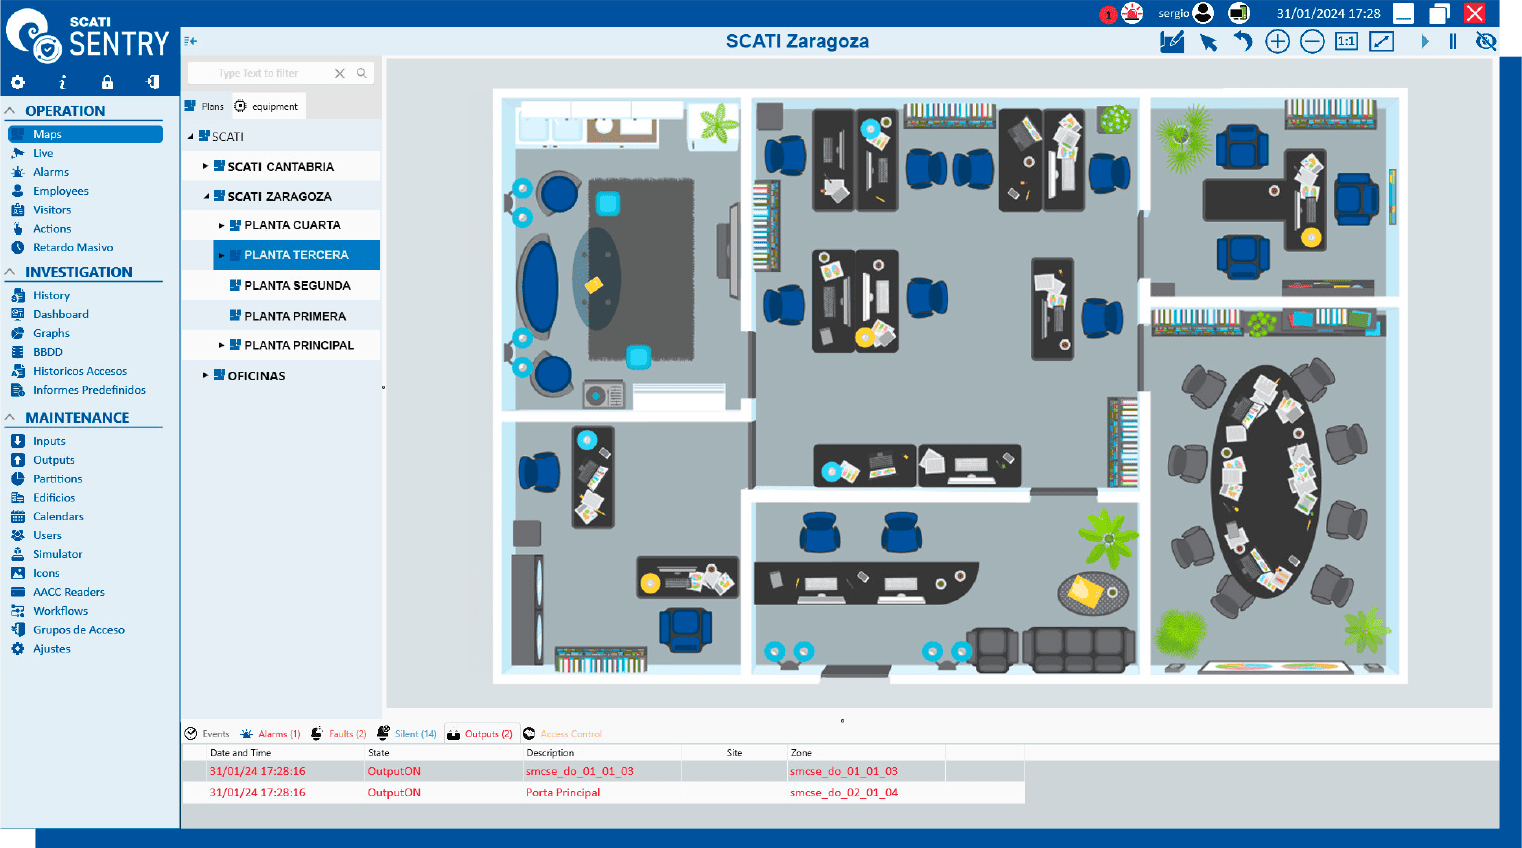Fit the map to screen with the diagonal arrow icon

[x=1381, y=41]
